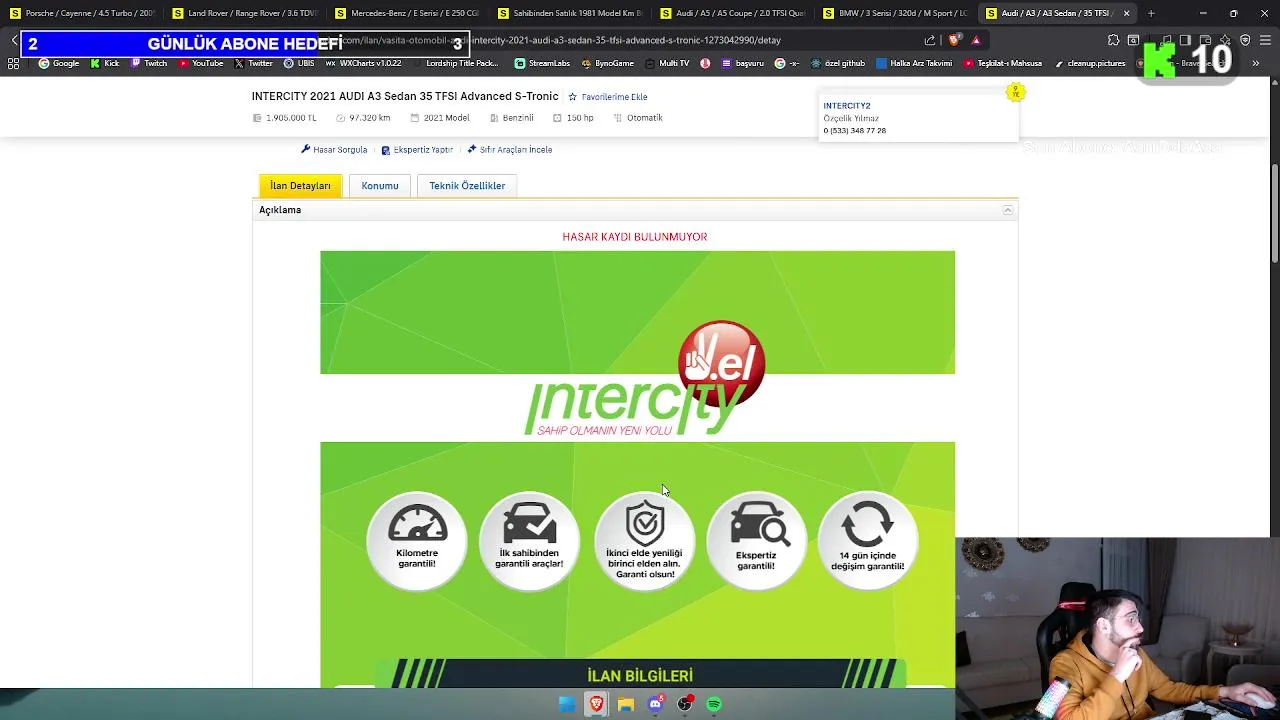Switch to BMW 3 Serisi 320d tab
Image resolution: width=1280 pixels, height=720 pixels.
895,13
